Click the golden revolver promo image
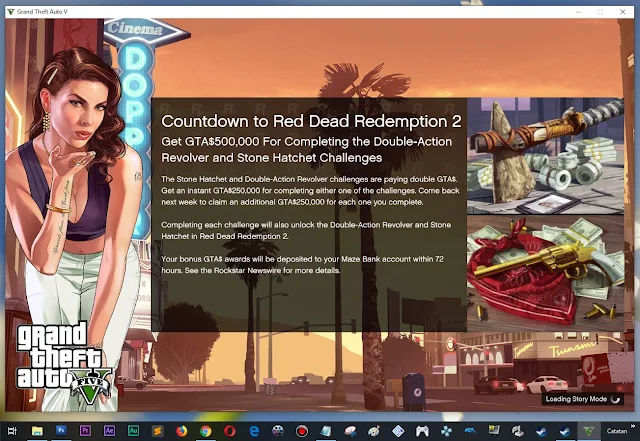Viewport: 640px width, 441px height. pyautogui.click(x=545, y=273)
